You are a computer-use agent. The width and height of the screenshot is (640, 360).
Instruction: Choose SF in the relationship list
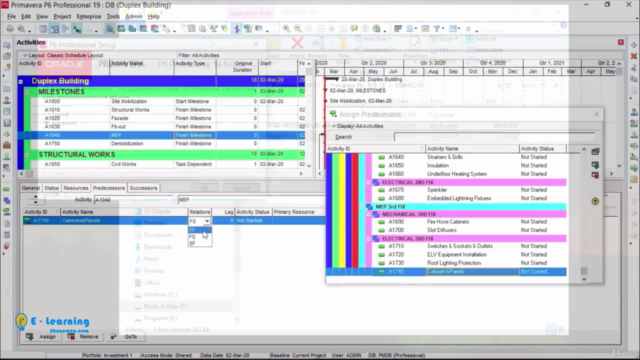(x=200, y=243)
